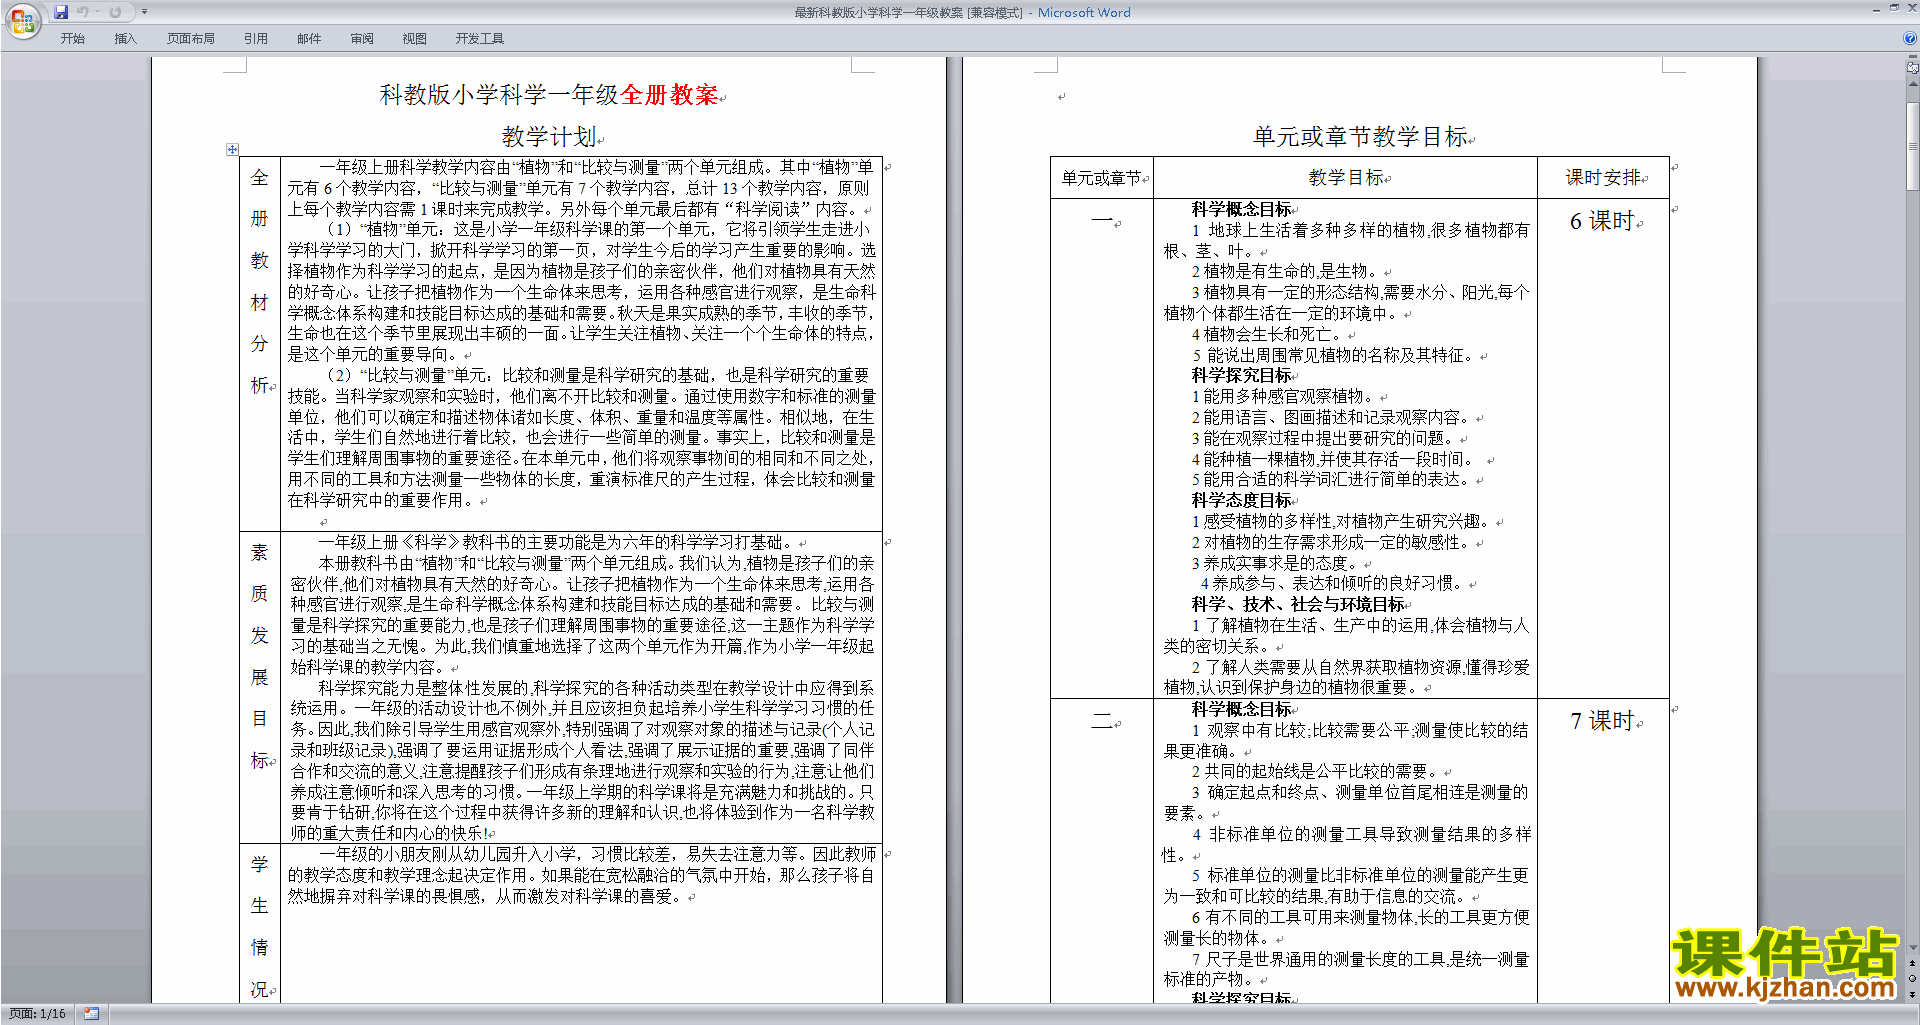This screenshot has height=1025, width=1920.
Task: Click the vertical scrollbar up arrow
Action: [x=1913, y=85]
